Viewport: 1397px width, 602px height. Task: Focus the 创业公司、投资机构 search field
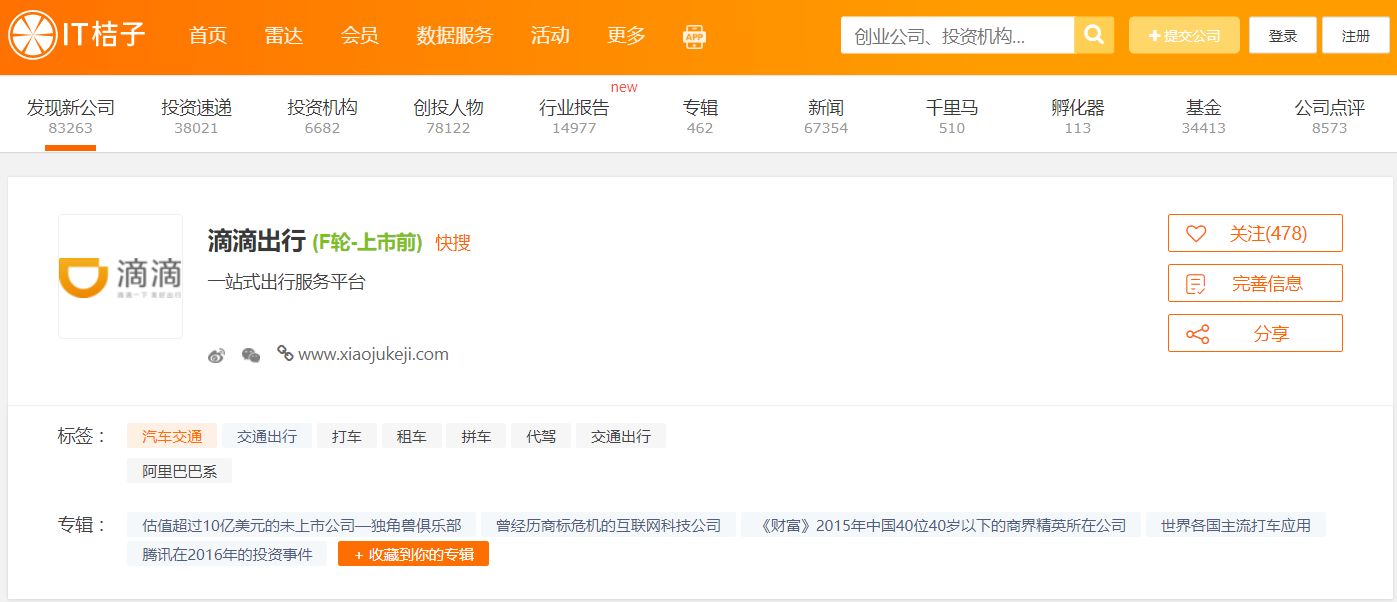click(957, 35)
